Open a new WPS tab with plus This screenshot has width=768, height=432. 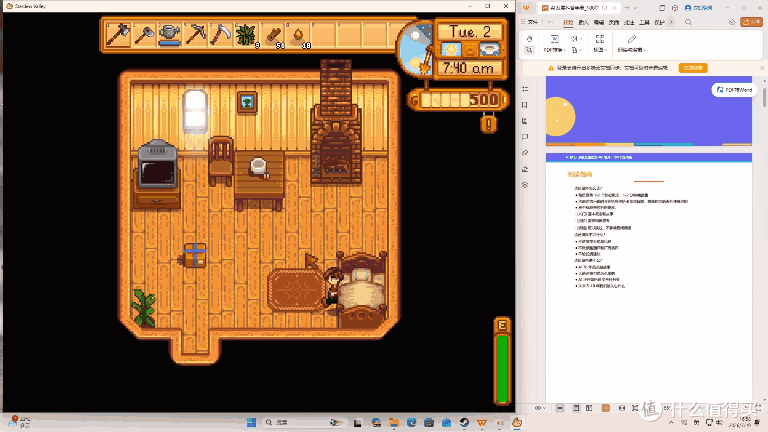tap(627, 8)
